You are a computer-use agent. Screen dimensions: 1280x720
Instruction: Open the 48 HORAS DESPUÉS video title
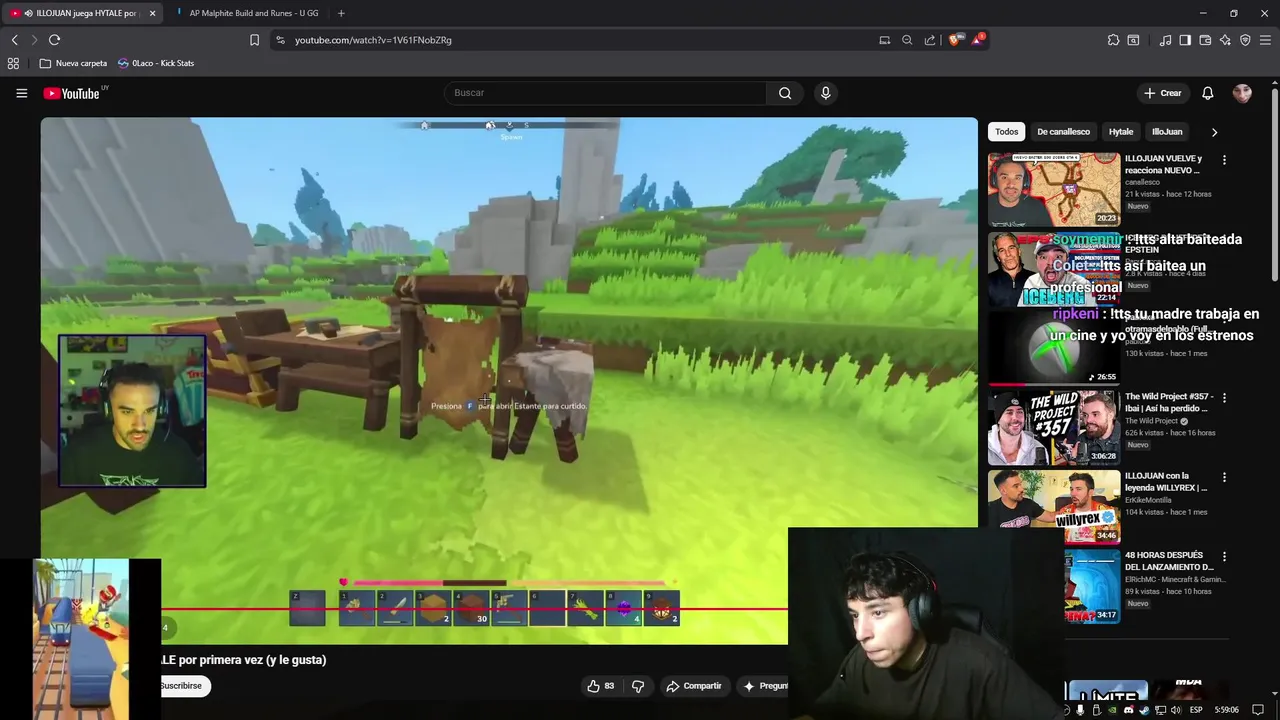click(1169, 561)
